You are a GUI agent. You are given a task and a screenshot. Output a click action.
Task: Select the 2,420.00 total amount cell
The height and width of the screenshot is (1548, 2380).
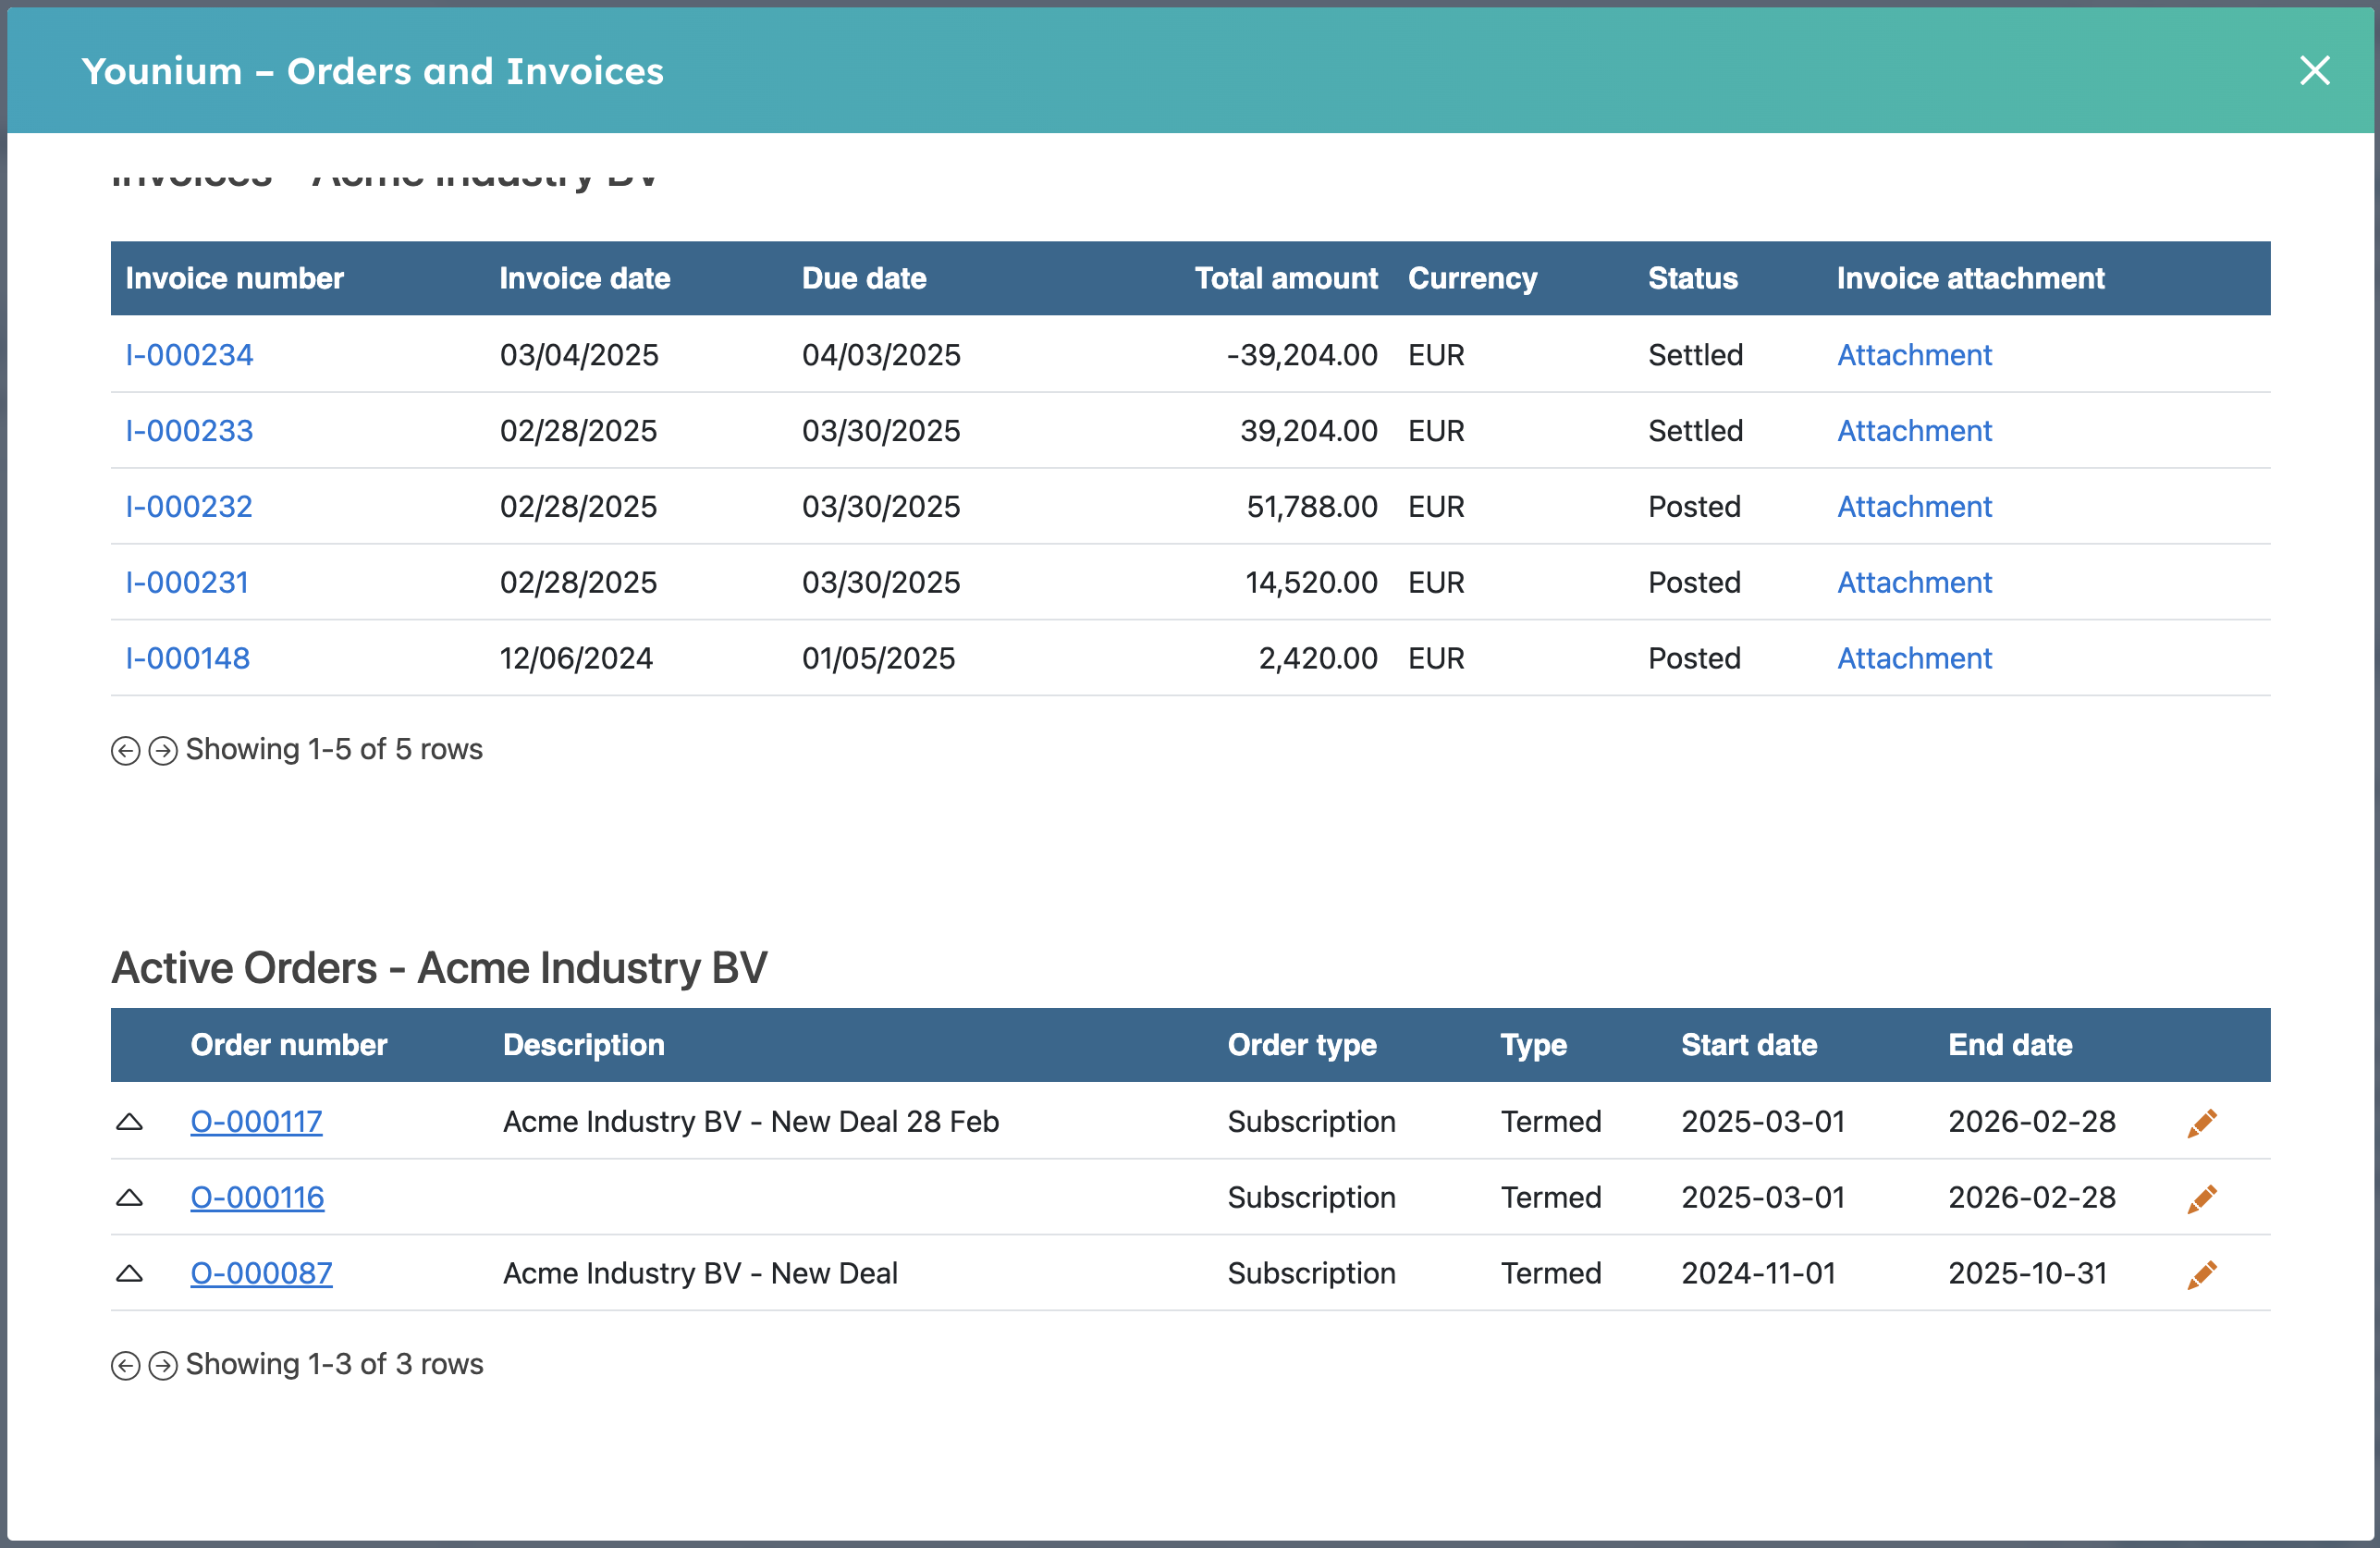(1318, 659)
